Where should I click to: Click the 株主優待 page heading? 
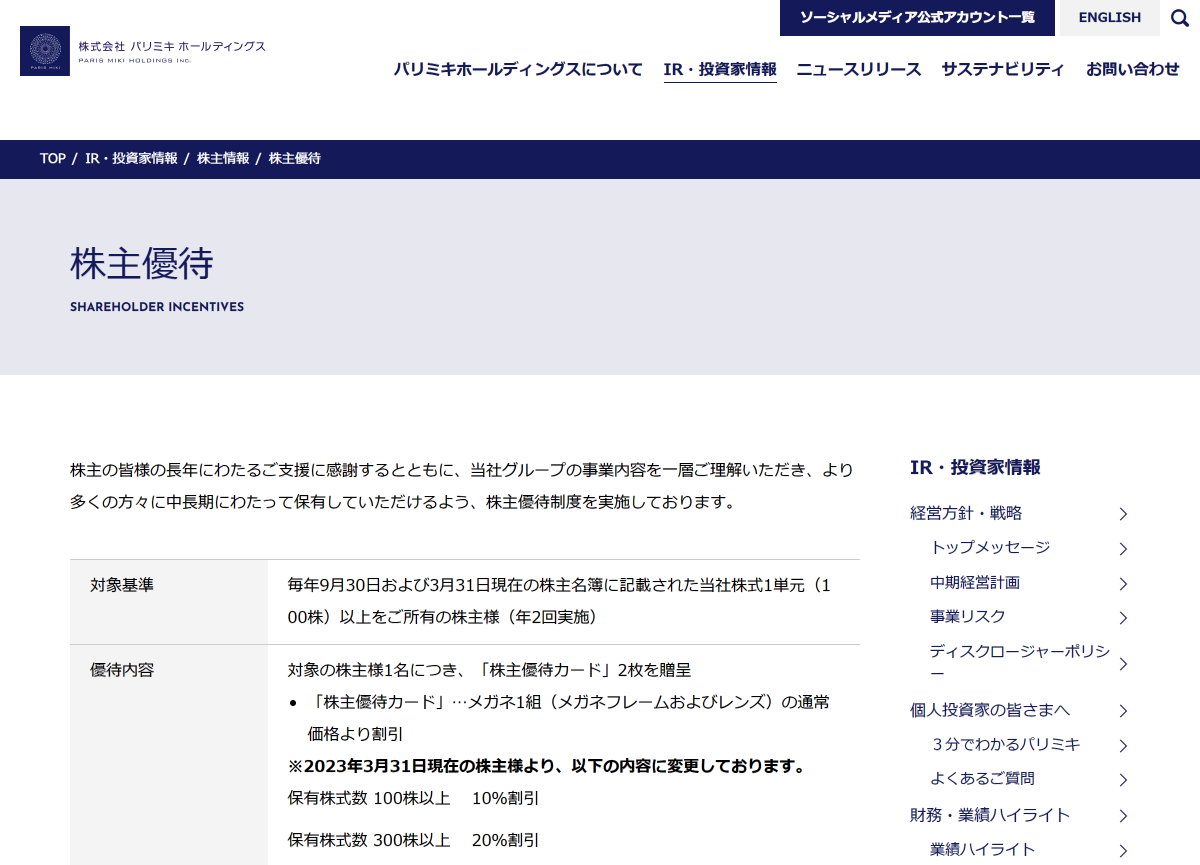142,264
